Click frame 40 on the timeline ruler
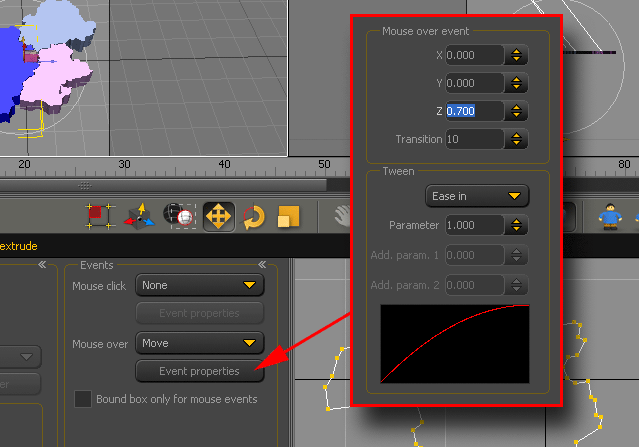This screenshot has height=447, width=639. [x=224, y=164]
